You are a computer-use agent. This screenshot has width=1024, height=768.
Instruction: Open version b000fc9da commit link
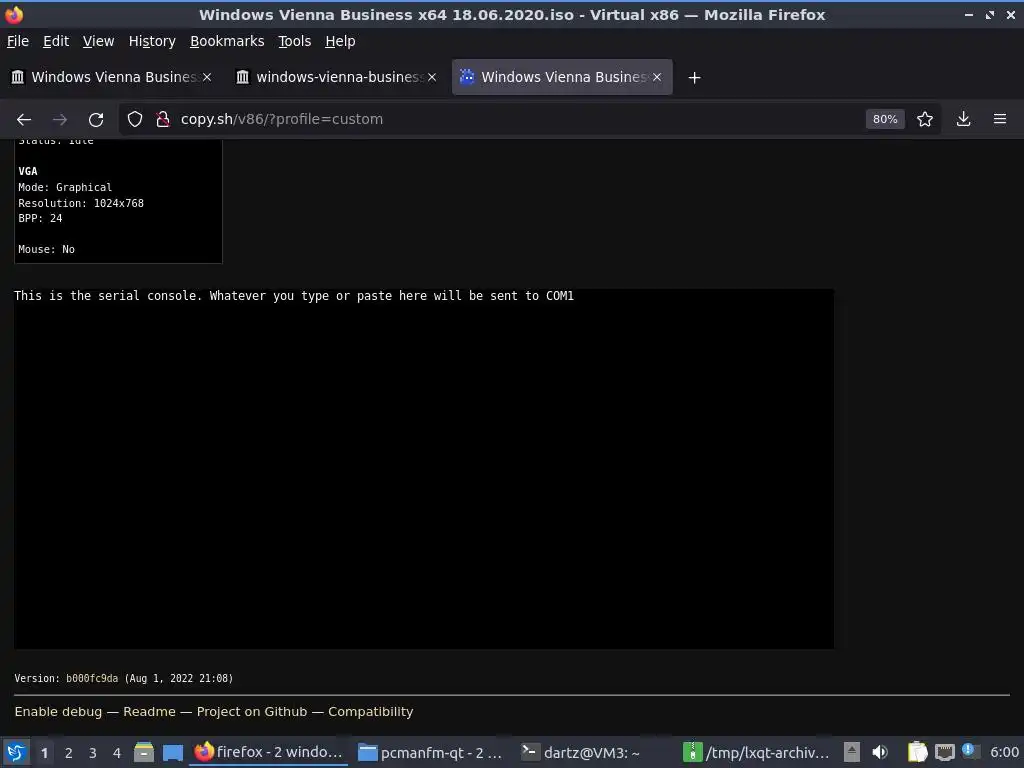coord(92,679)
